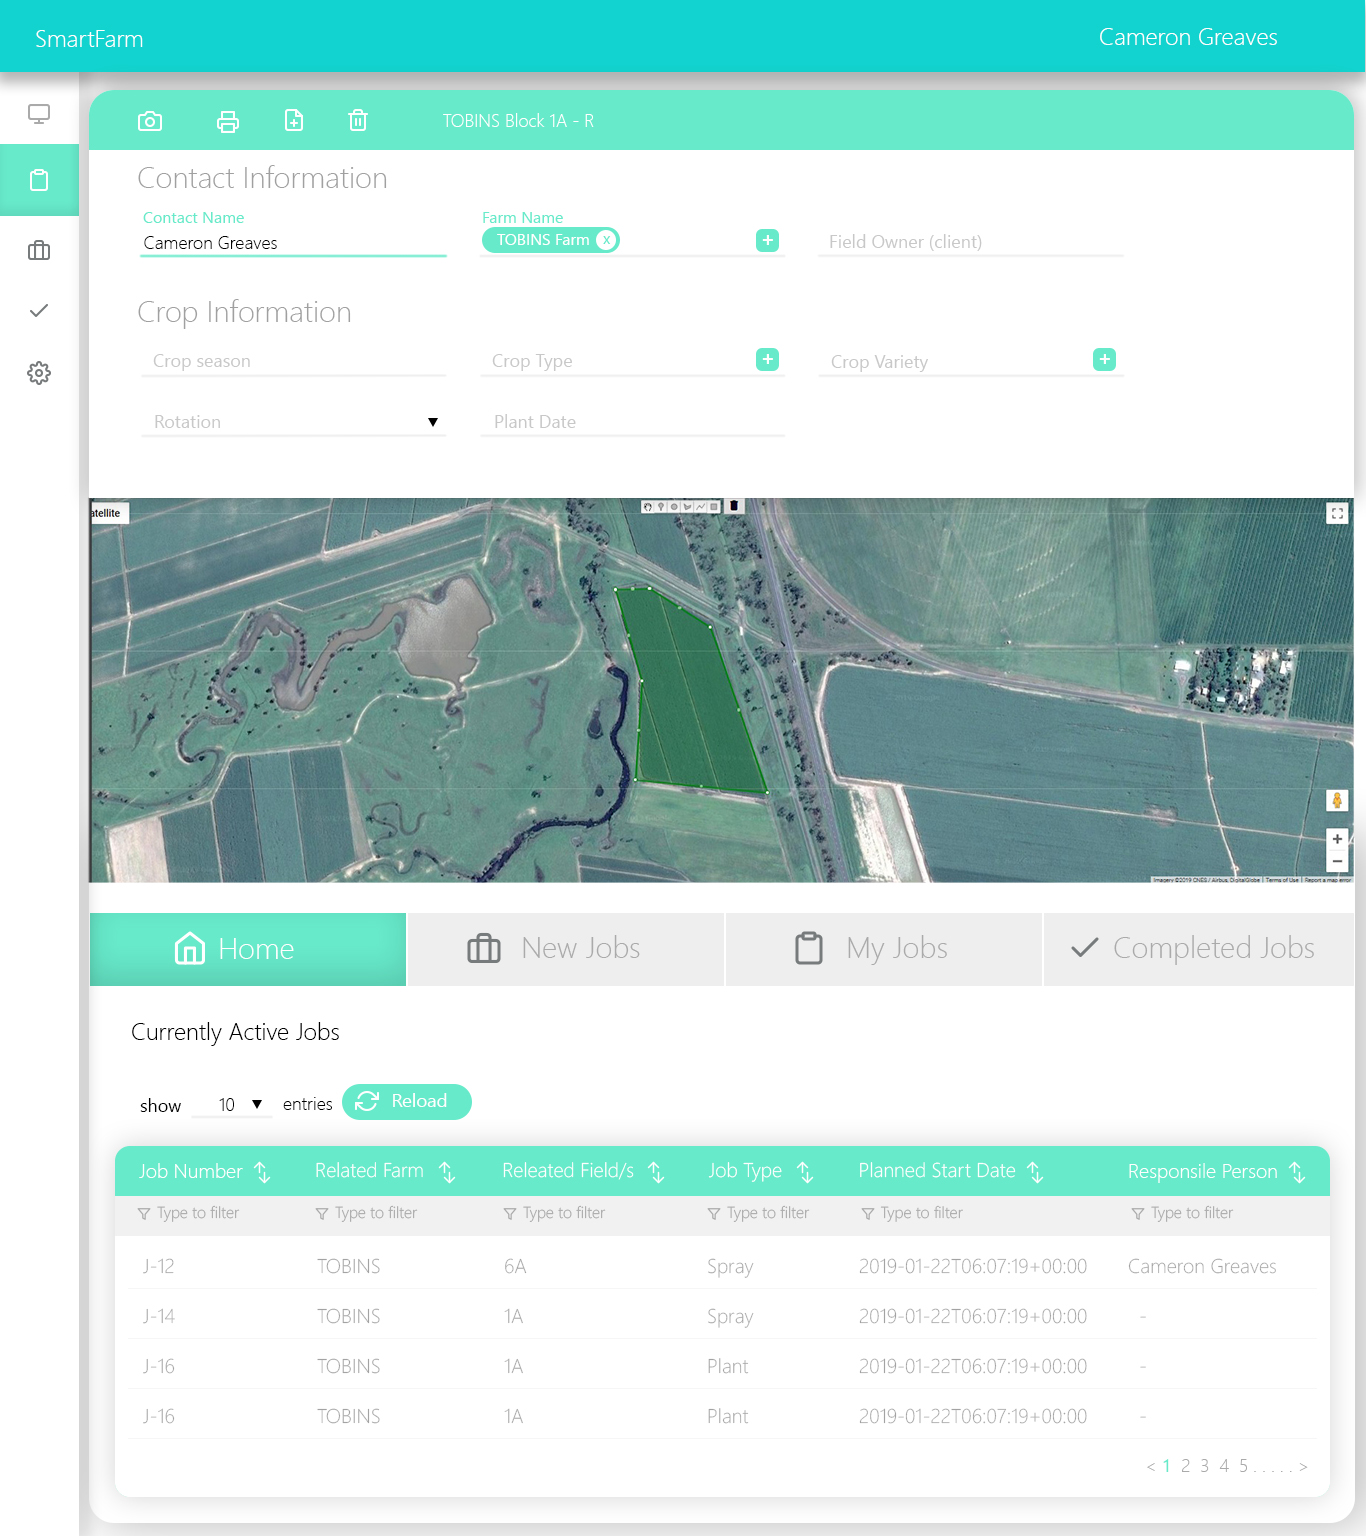The image size is (1366, 1536).
Task: Open the show entries count dropdown
Action: [242, 1104]
